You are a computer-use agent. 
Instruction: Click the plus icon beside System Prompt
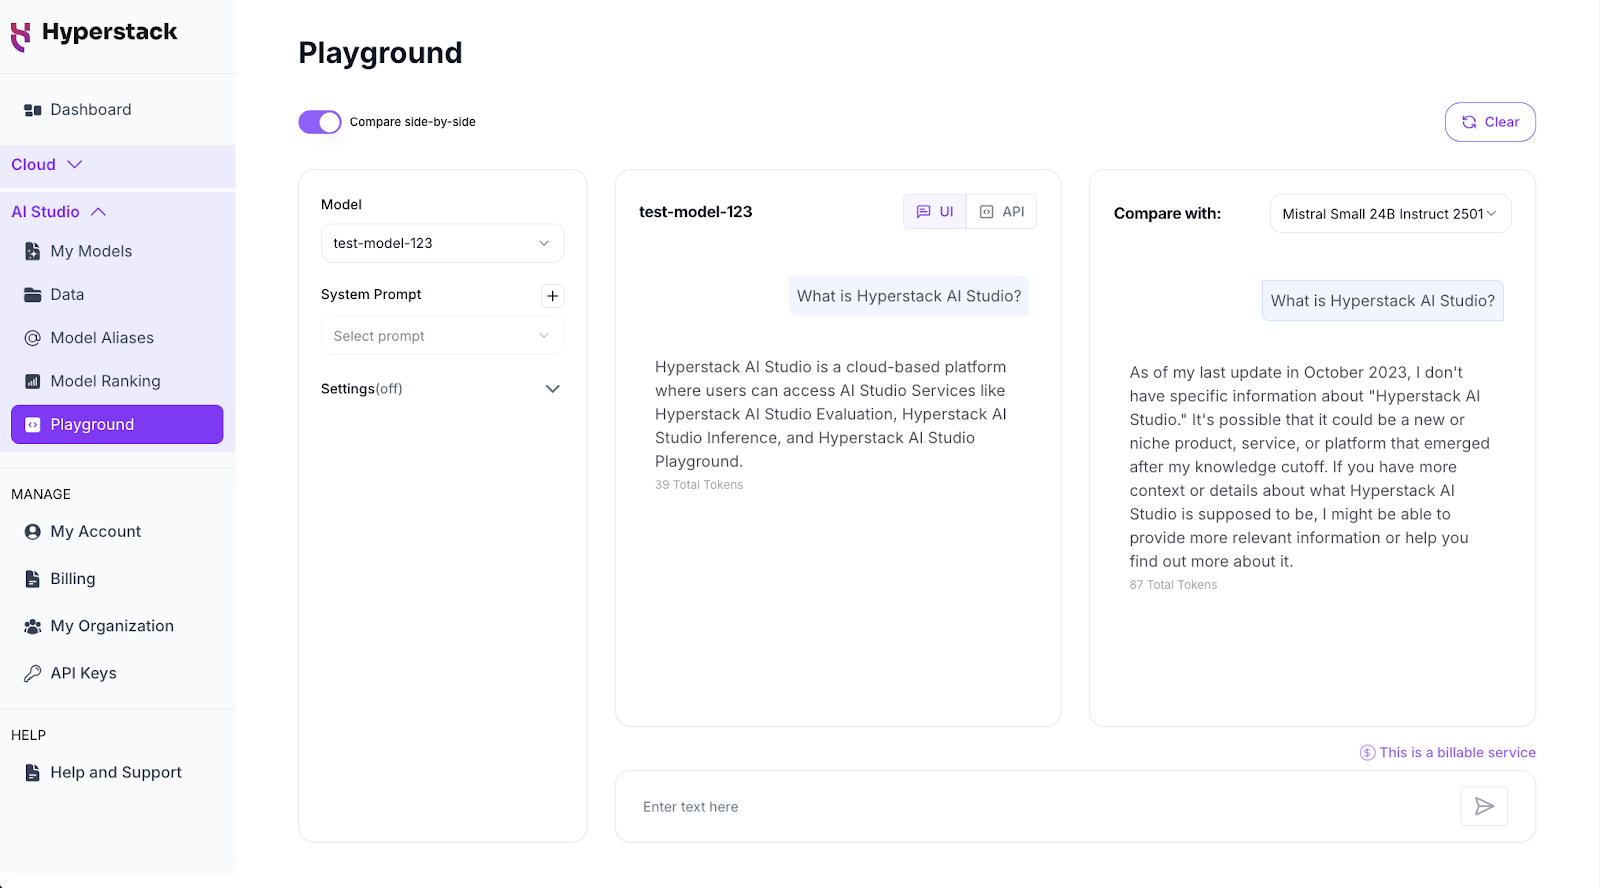click(552, 296)
